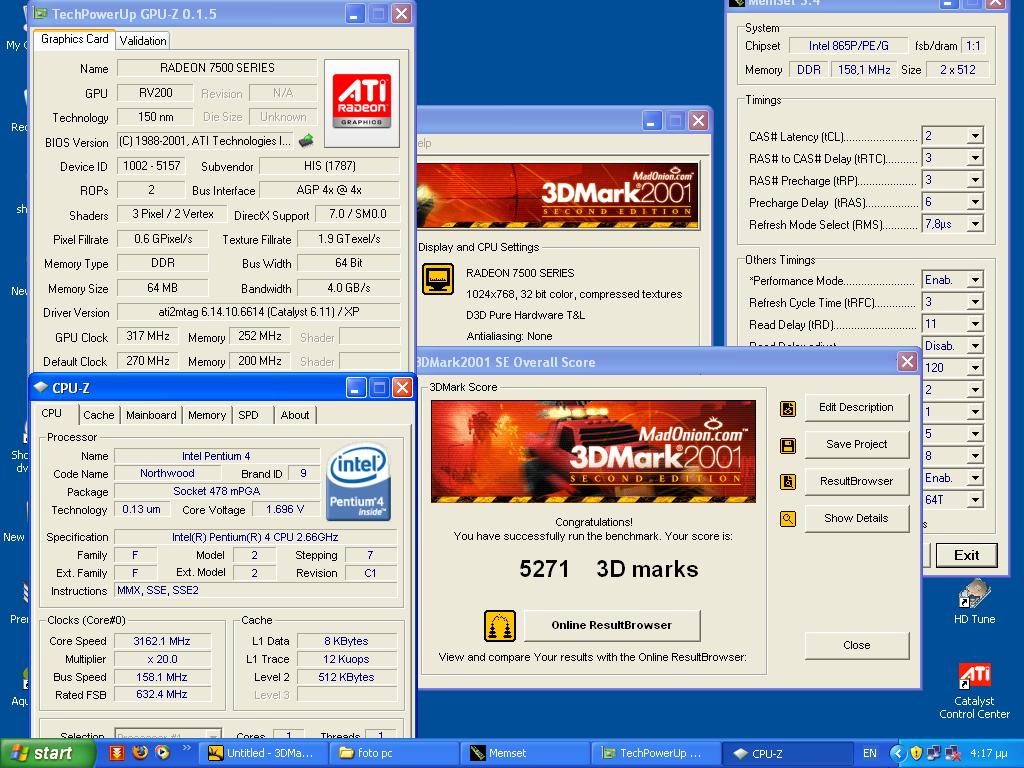Click the 3DMark2001 SE banner in score window
Viewport: 1024px width, 768px height.
tap(593, 451)
